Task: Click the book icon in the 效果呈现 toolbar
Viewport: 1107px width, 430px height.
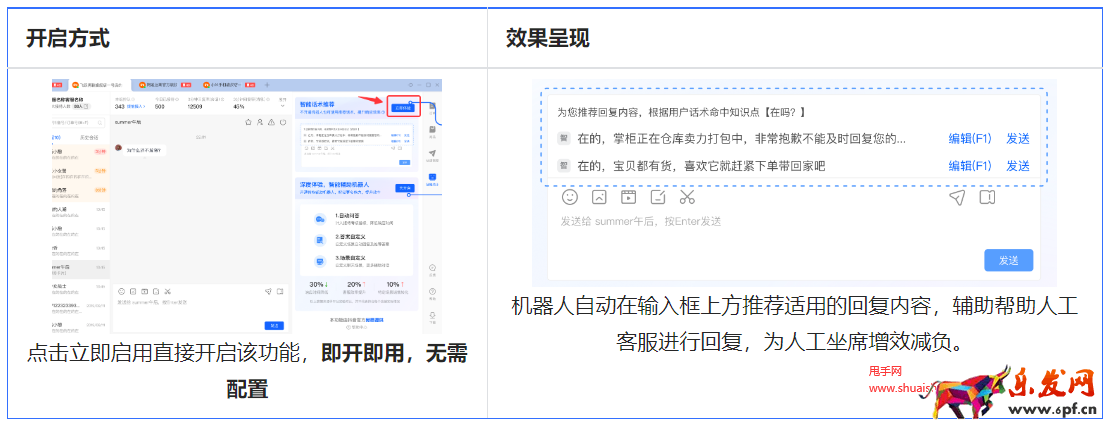Action: coord(987,197)
